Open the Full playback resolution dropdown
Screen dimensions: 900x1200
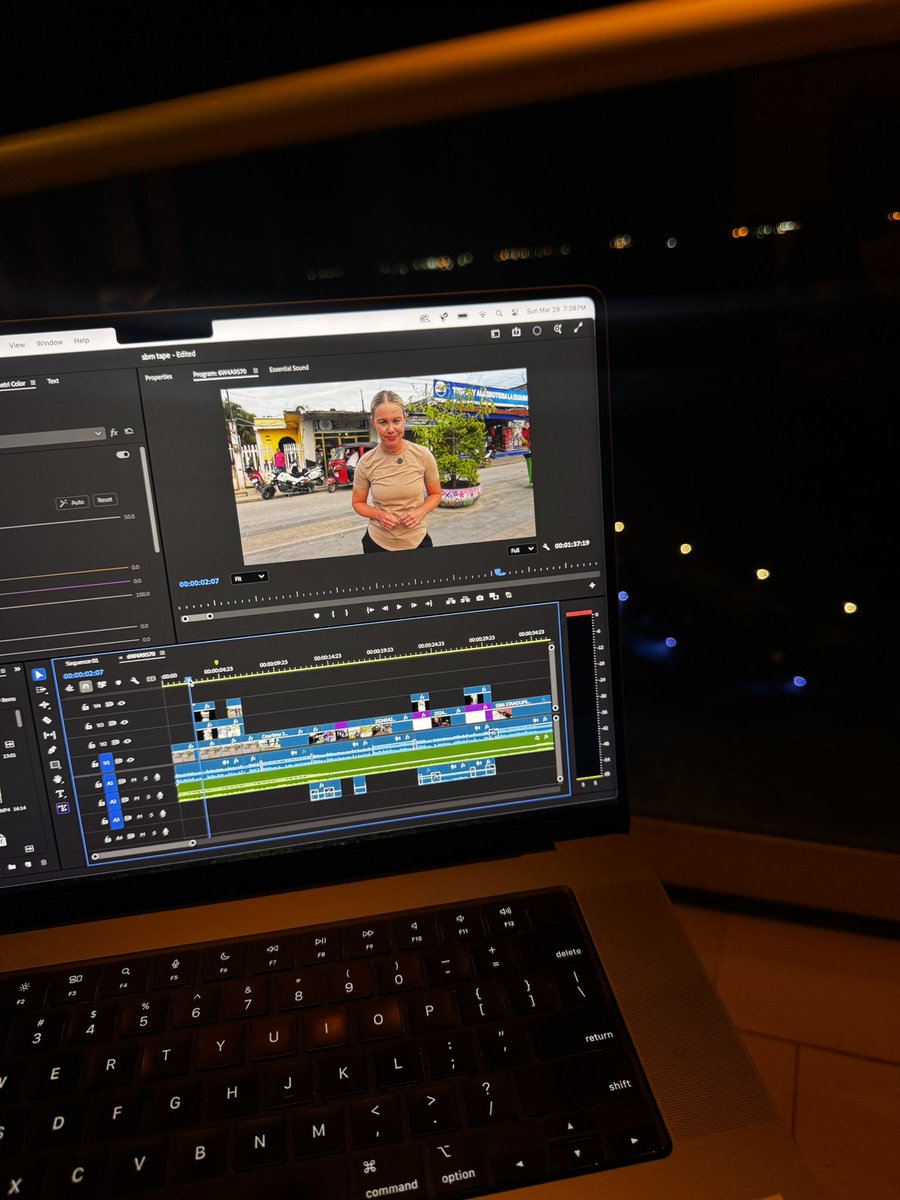522,549
